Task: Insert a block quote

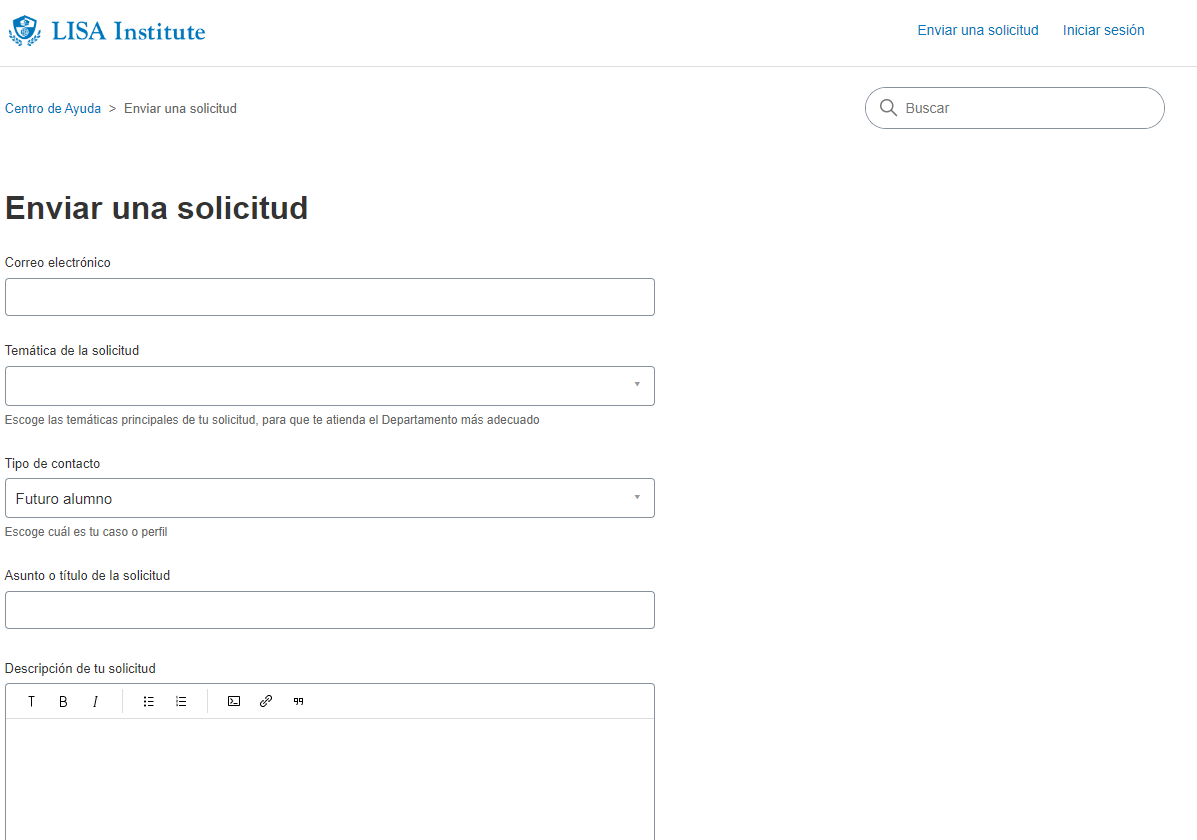Action: coord(298,702)
